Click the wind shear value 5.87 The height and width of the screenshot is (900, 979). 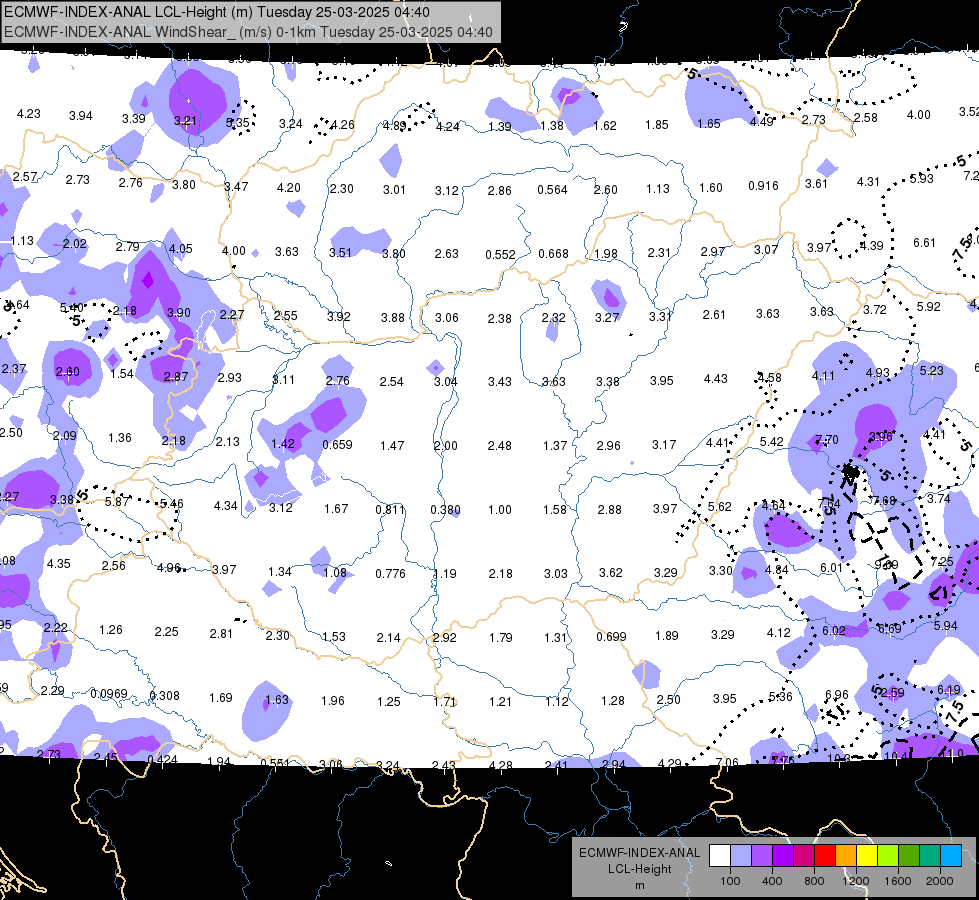(117, 502)
